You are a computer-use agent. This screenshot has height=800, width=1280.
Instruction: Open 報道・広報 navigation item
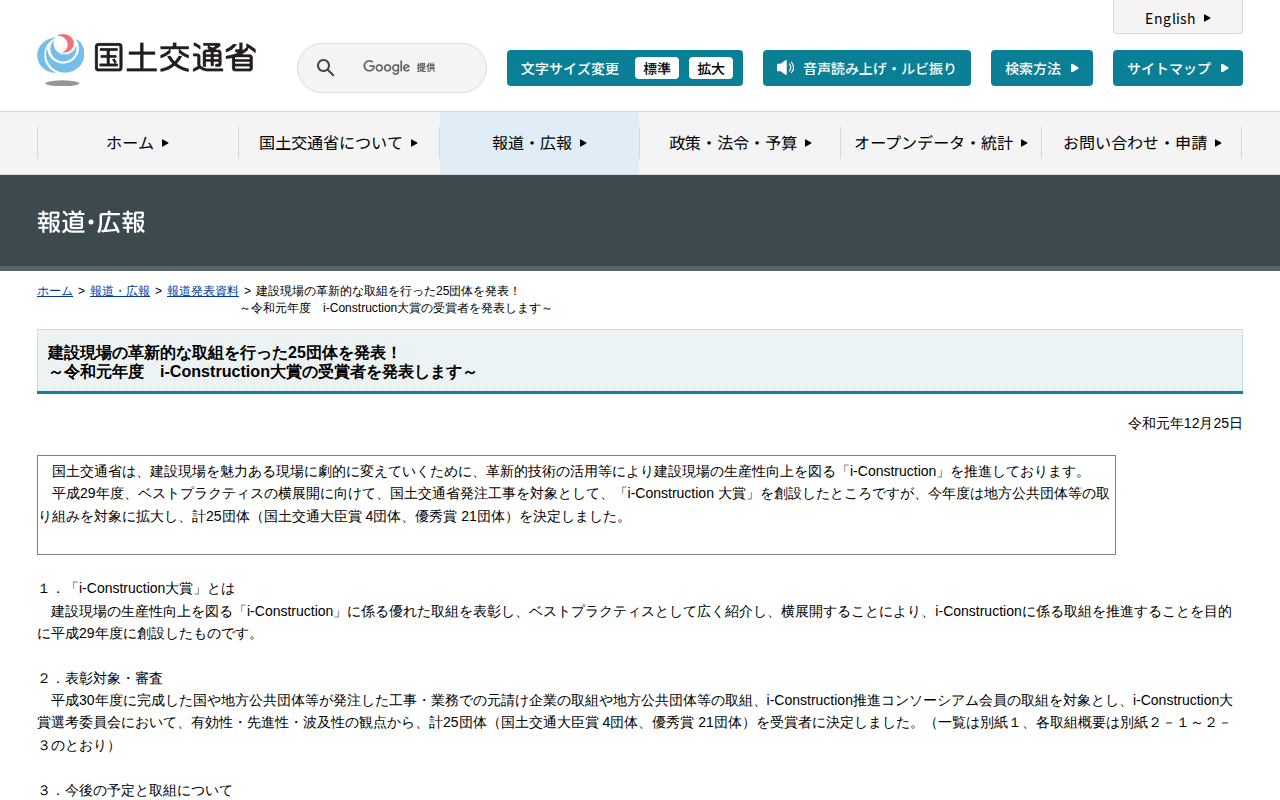pyautogui.click(x=540, y=143)
